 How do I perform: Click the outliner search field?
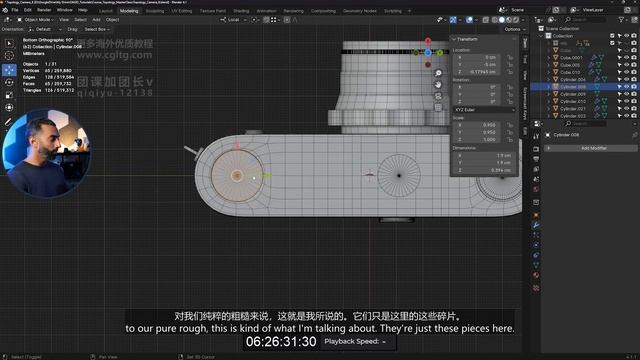pos(585,20)
